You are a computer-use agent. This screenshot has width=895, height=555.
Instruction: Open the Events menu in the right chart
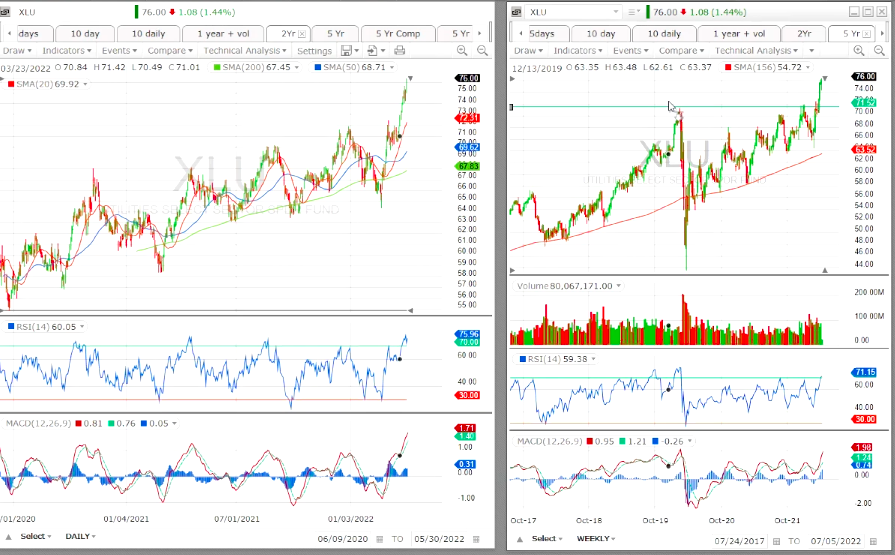631,51
